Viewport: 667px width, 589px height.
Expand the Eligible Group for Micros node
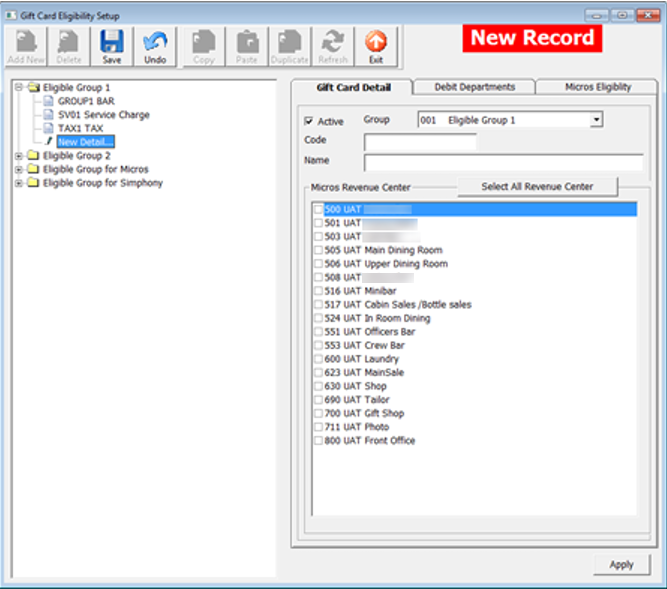tap(18, 170)
